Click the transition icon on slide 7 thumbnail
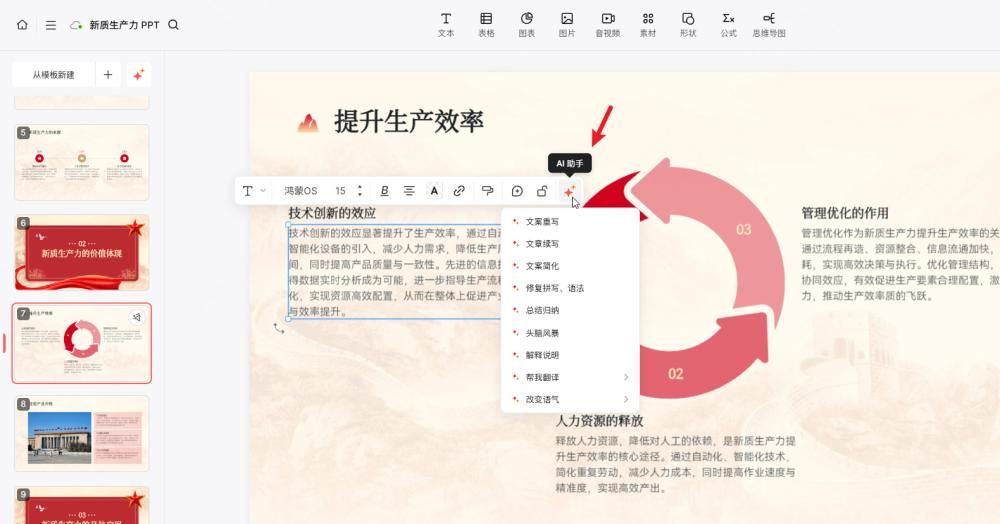Image resolution: width=1000 pixels, height=524 pixels. coord(136,317)
